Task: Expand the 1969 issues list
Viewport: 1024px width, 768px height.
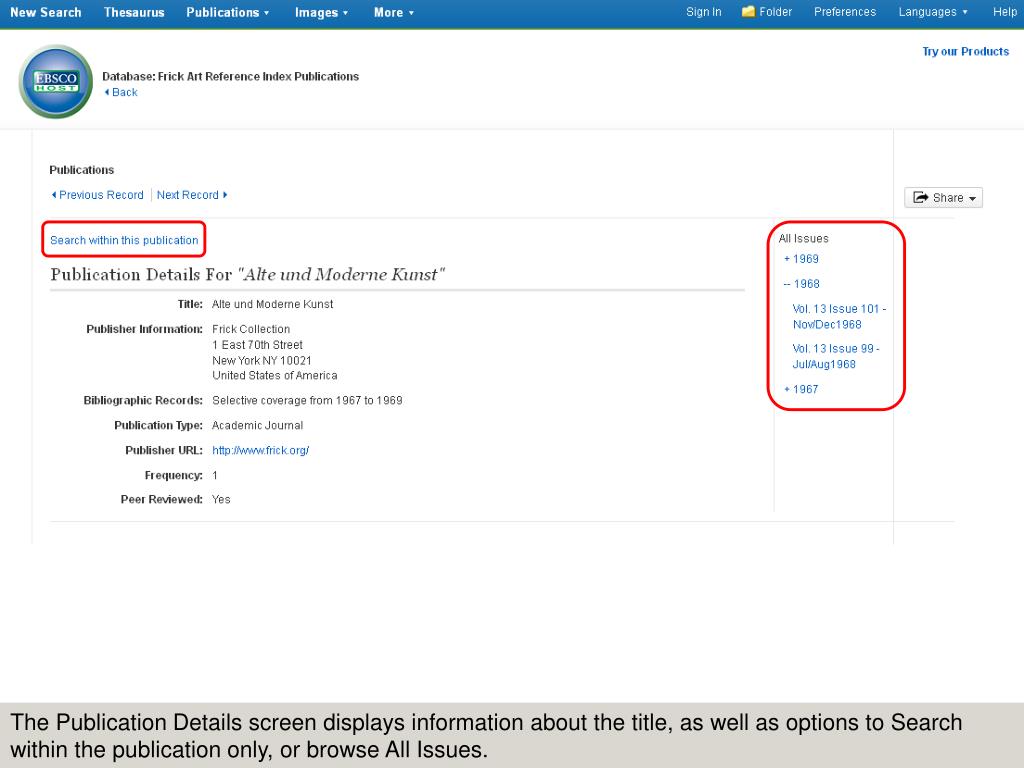Action: pyautogui.click(x=801, y=259)
